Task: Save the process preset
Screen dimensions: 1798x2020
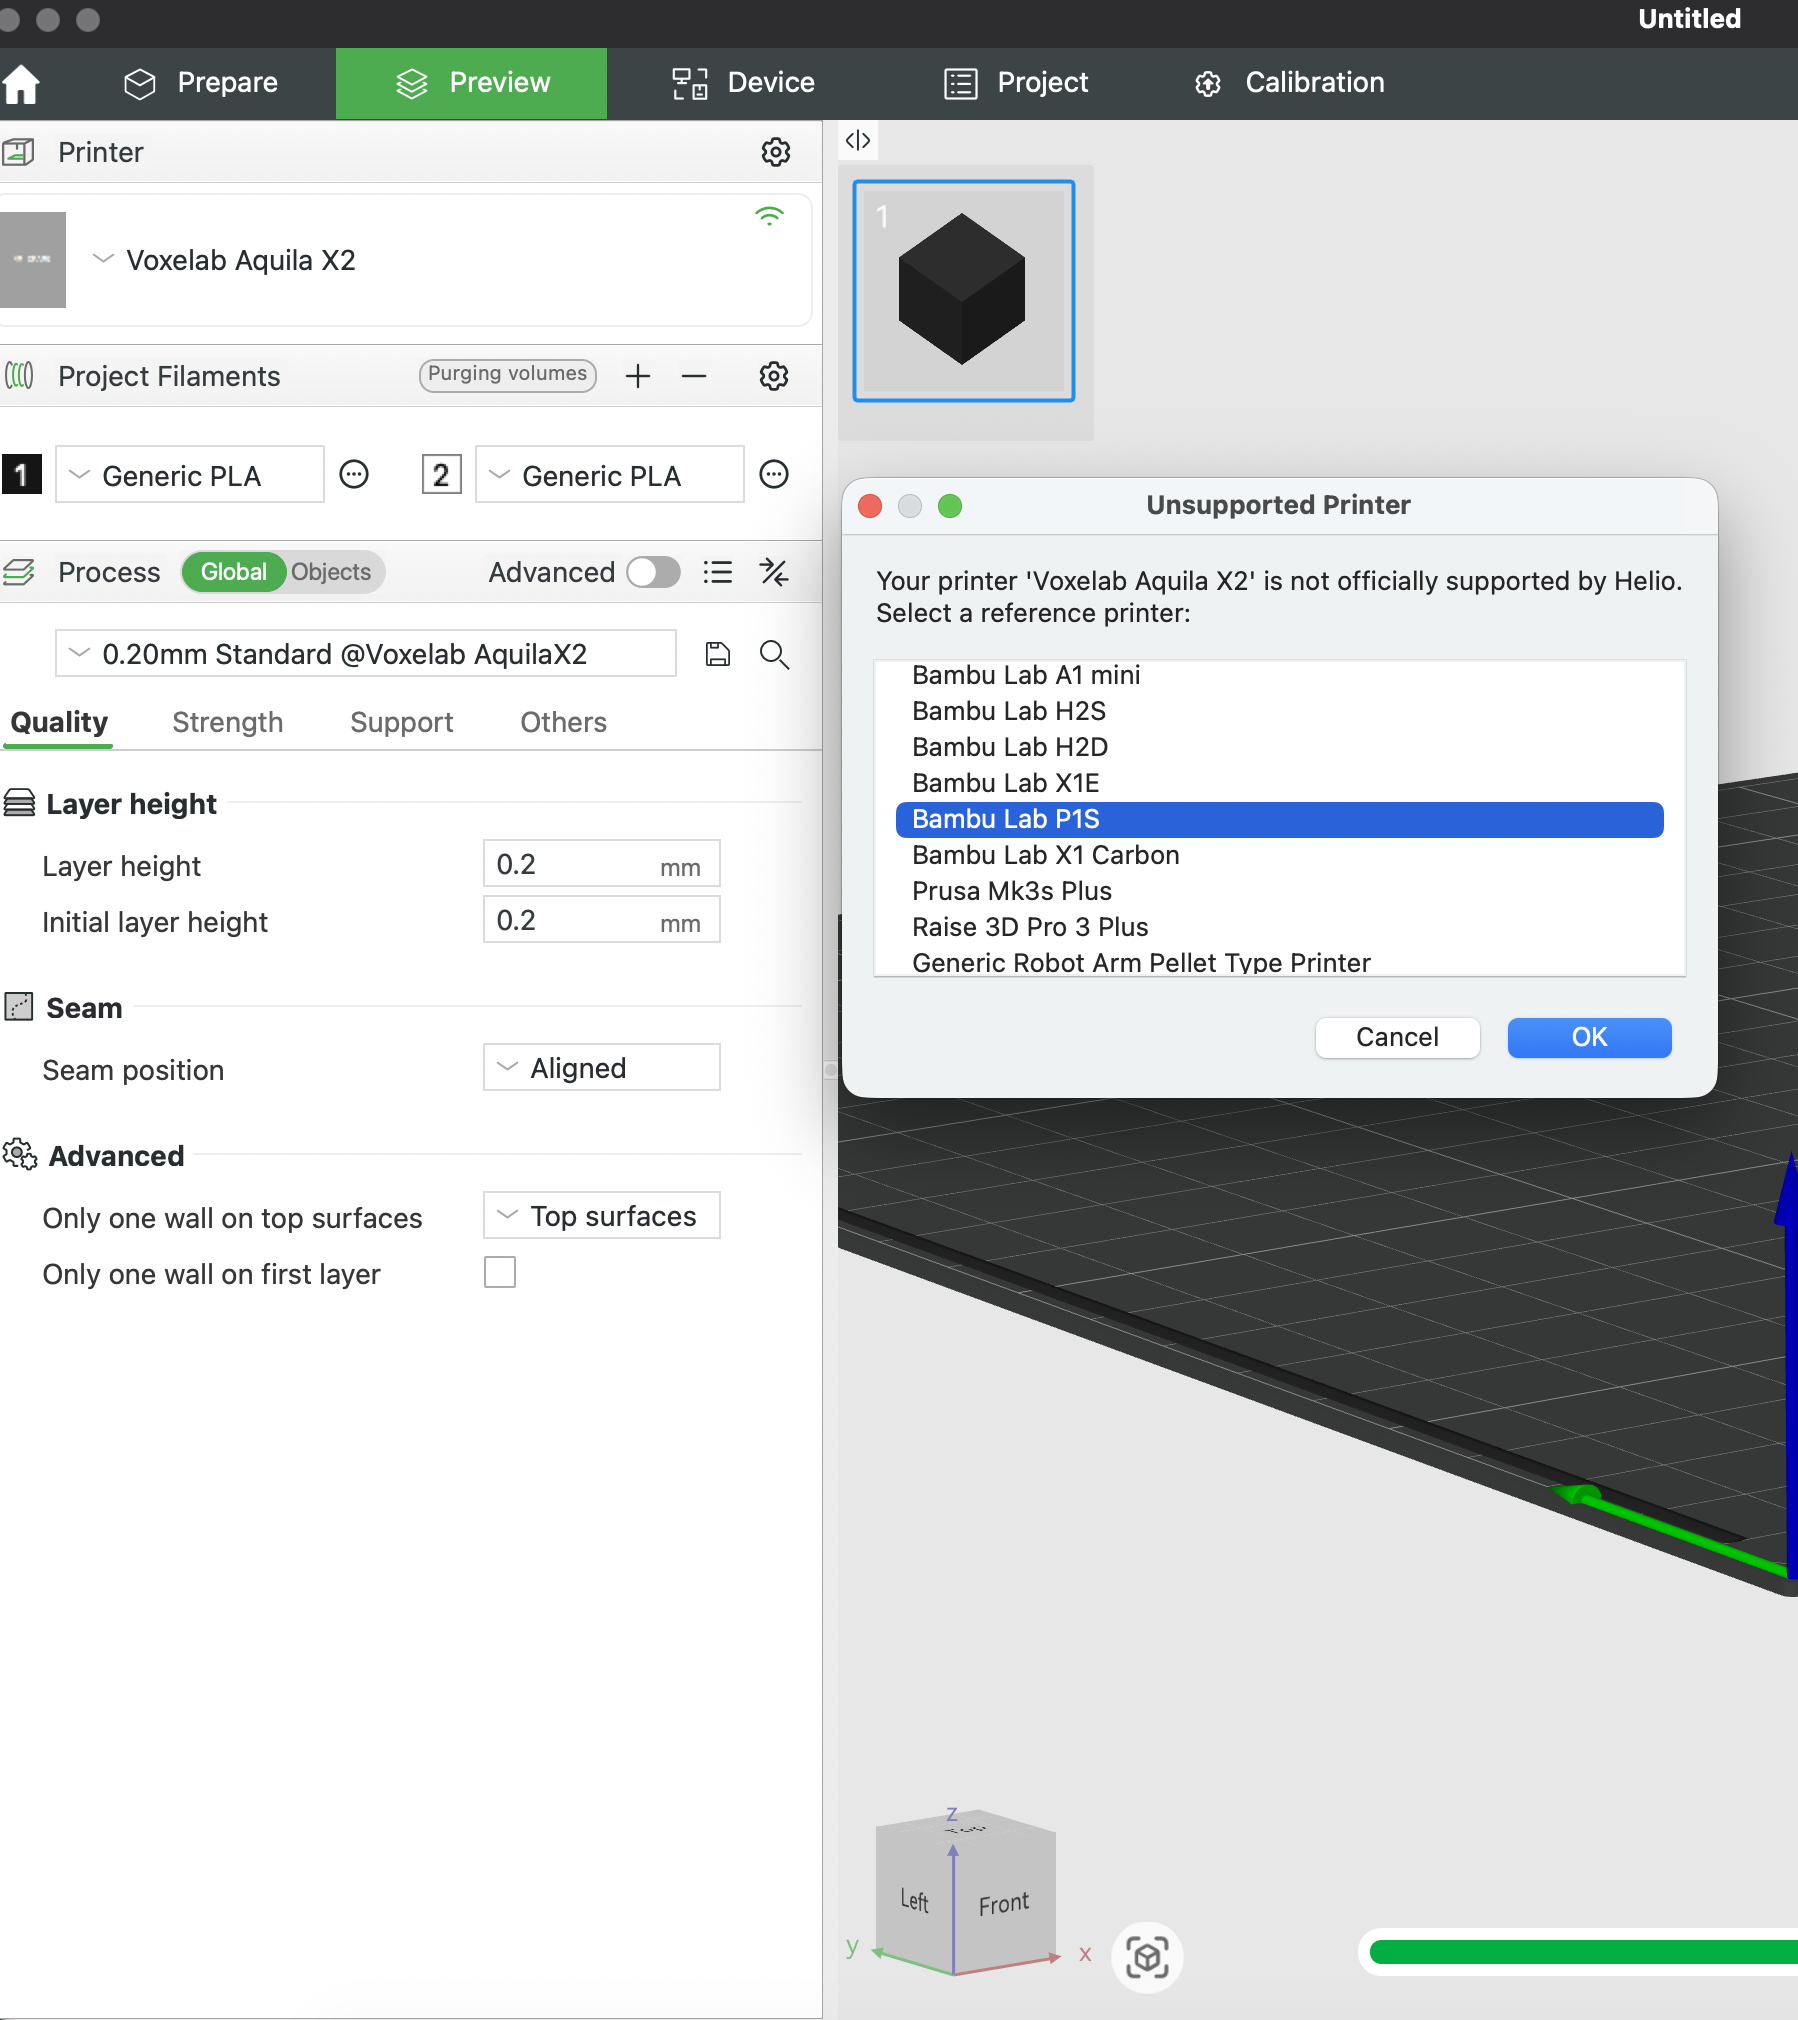Action: coord(718,654)
